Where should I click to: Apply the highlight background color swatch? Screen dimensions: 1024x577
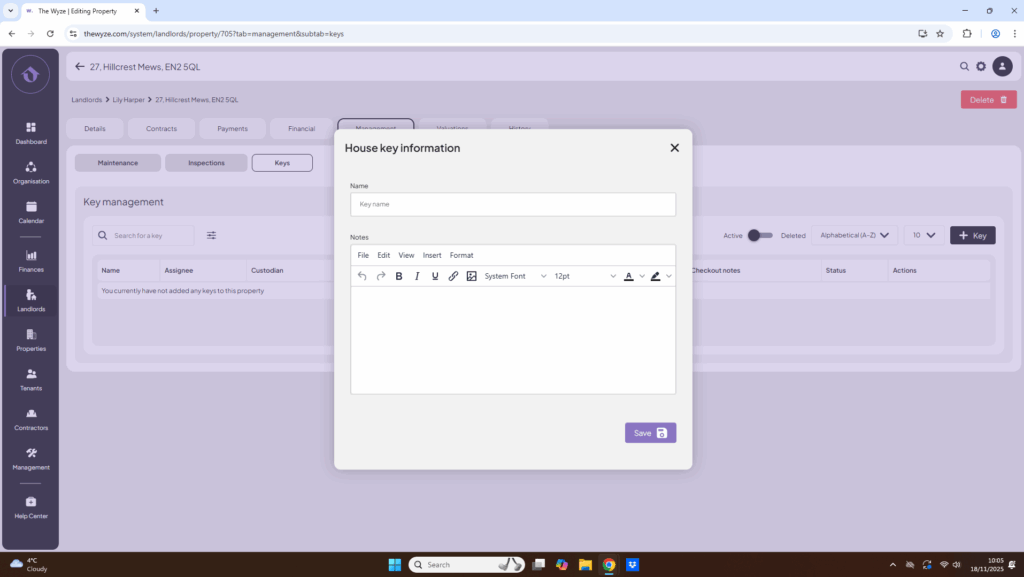click(655, 276)
